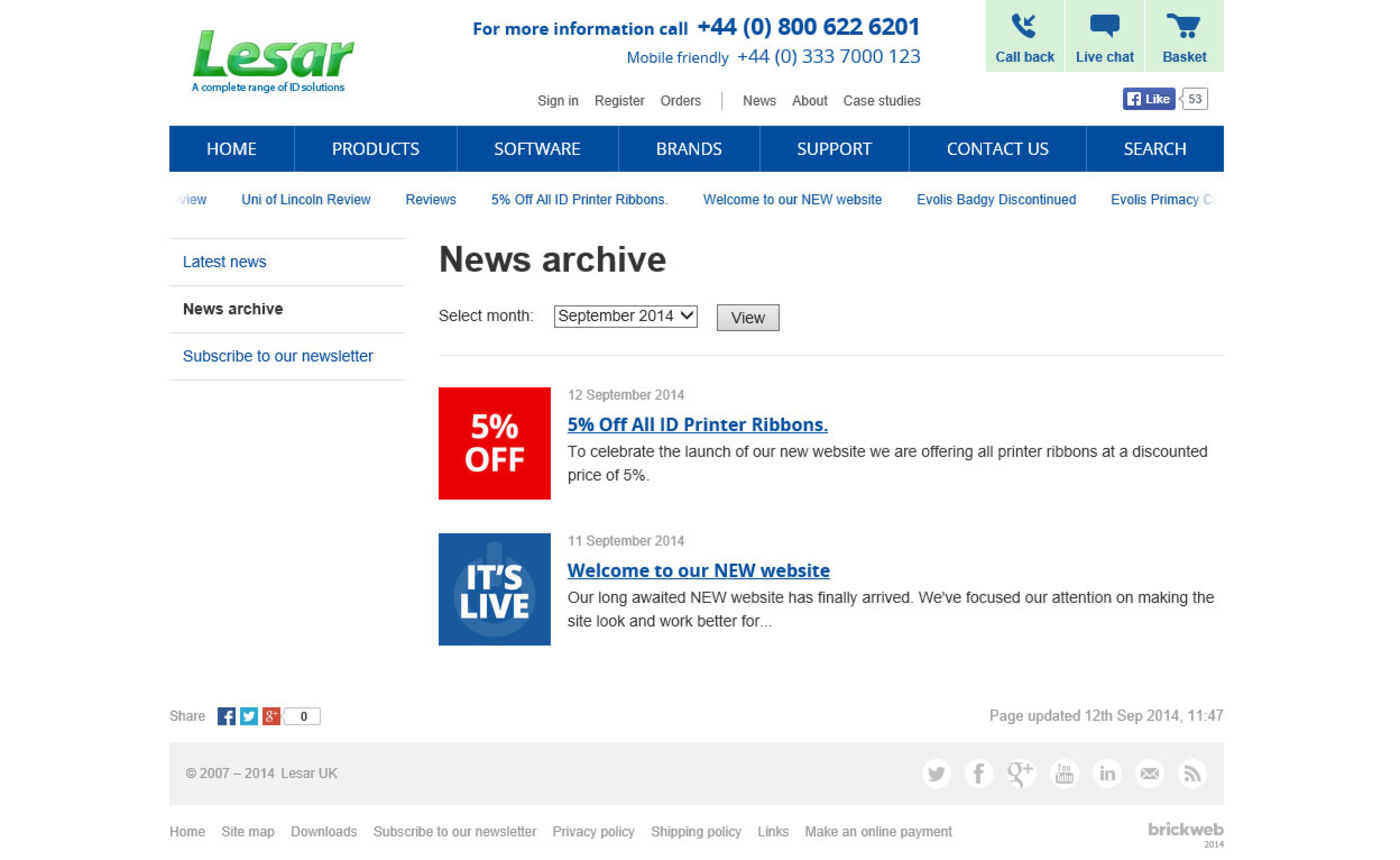Viewport: 1400px width, 860px height.
Task: Click the RSS feed footer icon
Action: tap(1191, 773)
